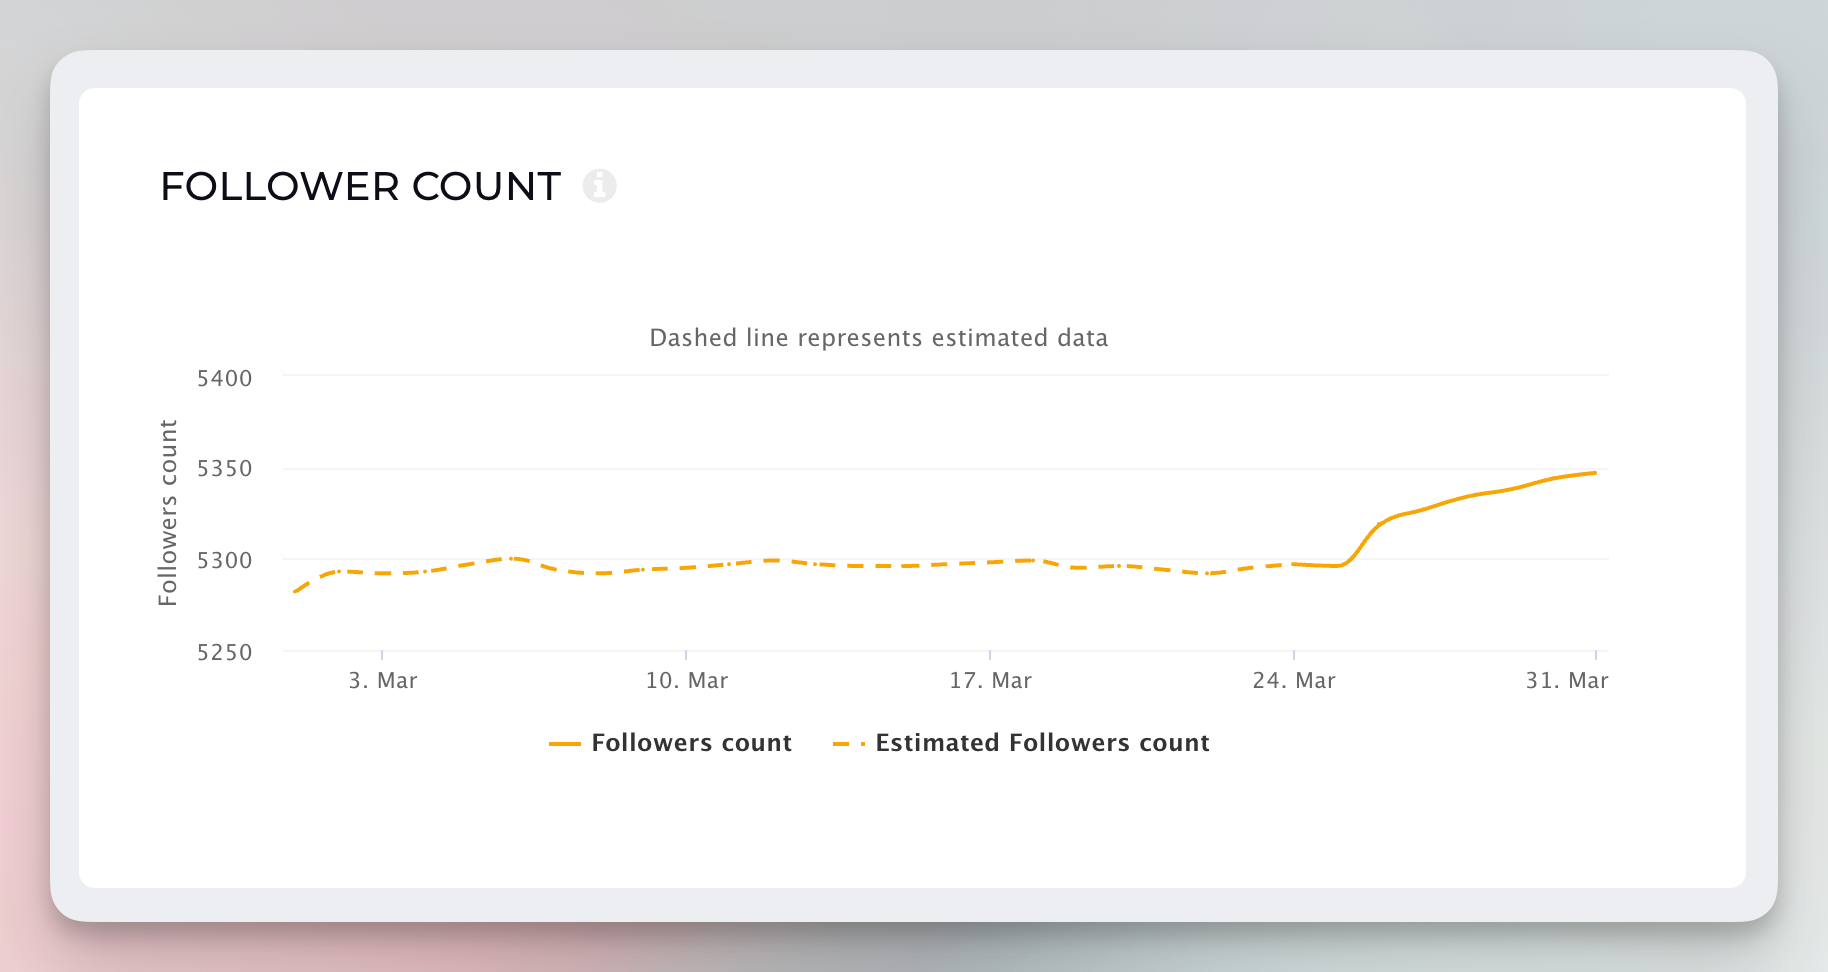Click the dashed orange legend line marker
The width and height of the screenshot is (1828, 972).
tap(849, 744)
